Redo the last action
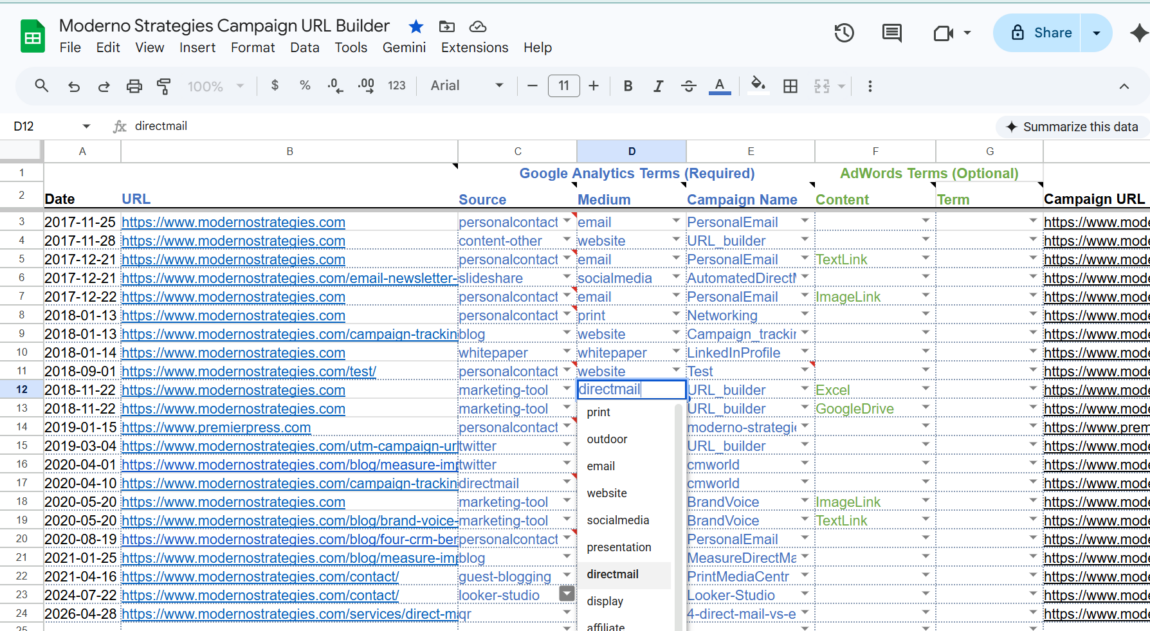Image resolution: width=1150 pixels, height=631 pixels. pyautogui.click(x=103, y=87)
